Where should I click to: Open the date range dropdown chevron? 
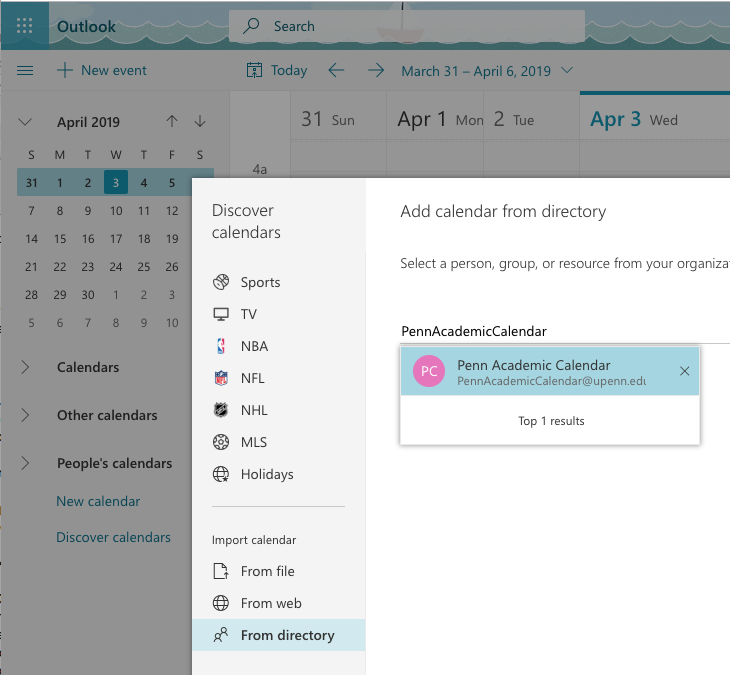[567, 70]
